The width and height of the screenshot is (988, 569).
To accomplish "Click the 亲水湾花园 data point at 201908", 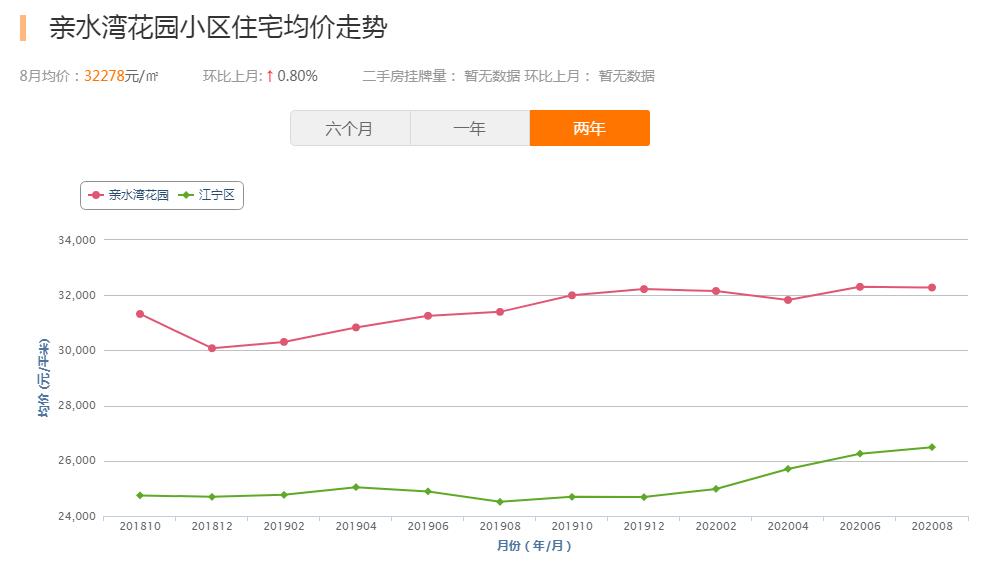I will pos(500,312).
